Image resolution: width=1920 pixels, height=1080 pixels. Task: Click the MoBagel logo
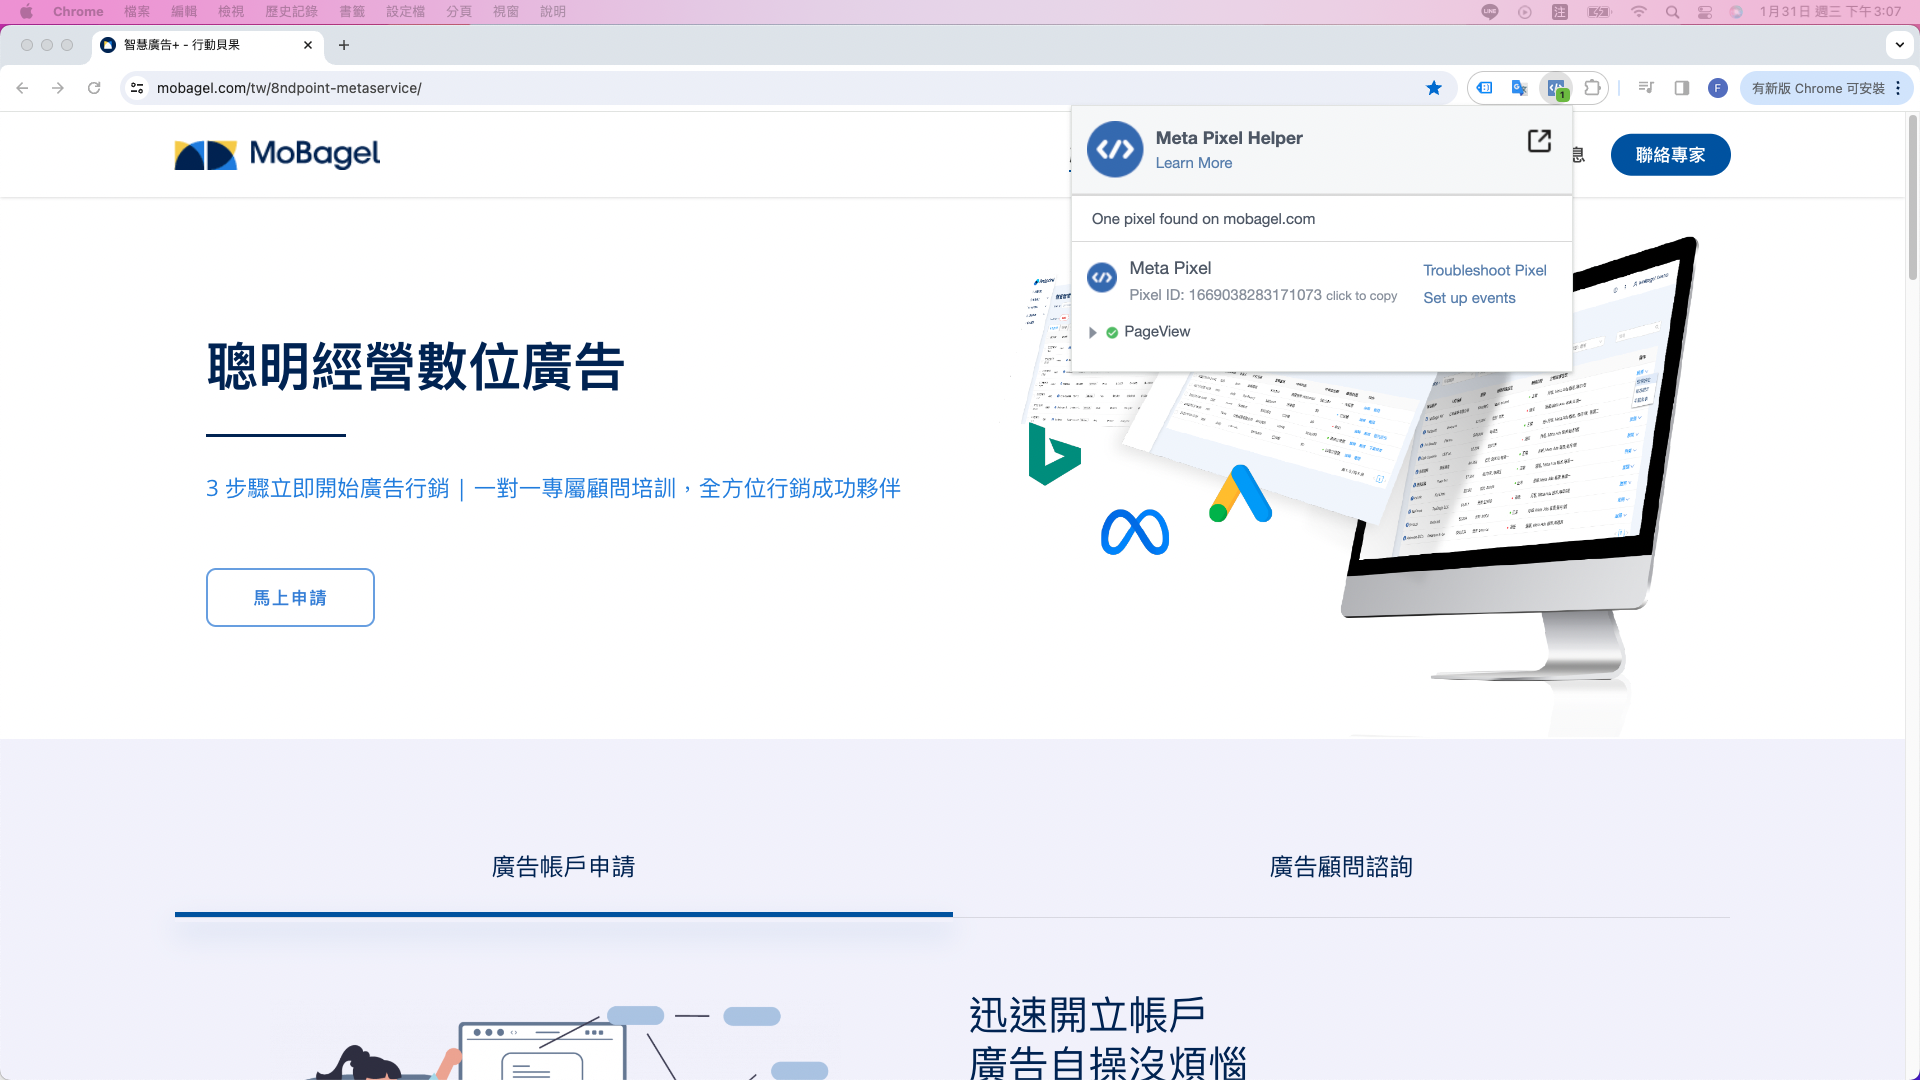(277, 154)
